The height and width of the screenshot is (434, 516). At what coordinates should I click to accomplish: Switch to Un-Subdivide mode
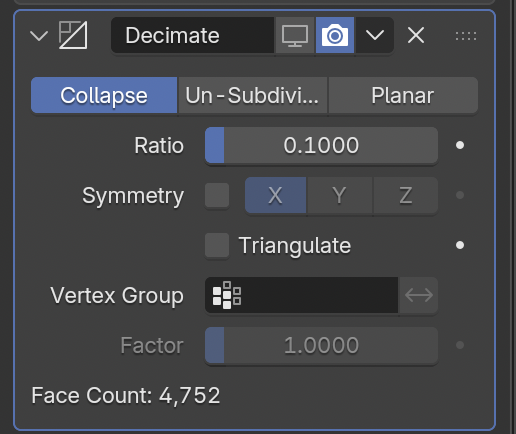253,95
